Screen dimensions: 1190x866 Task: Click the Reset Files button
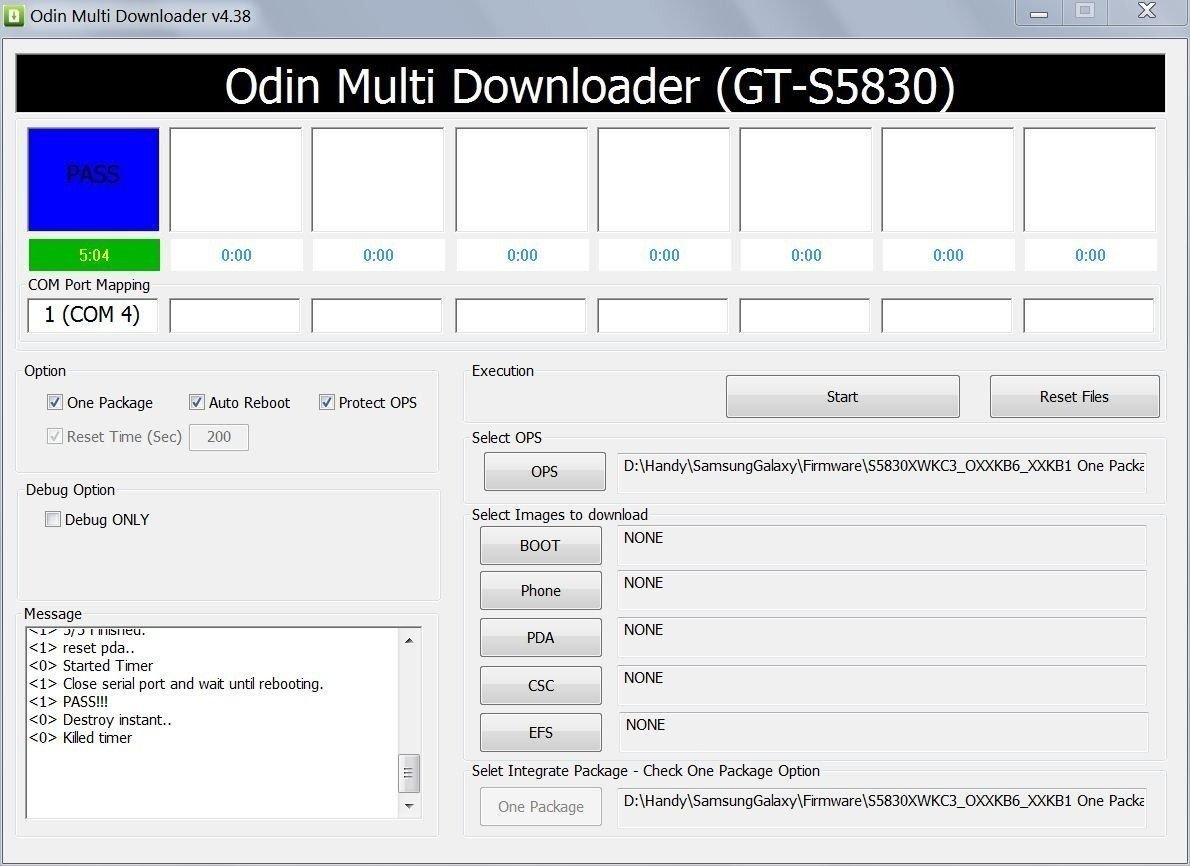pyautogui.click(x=1074, y=396)
